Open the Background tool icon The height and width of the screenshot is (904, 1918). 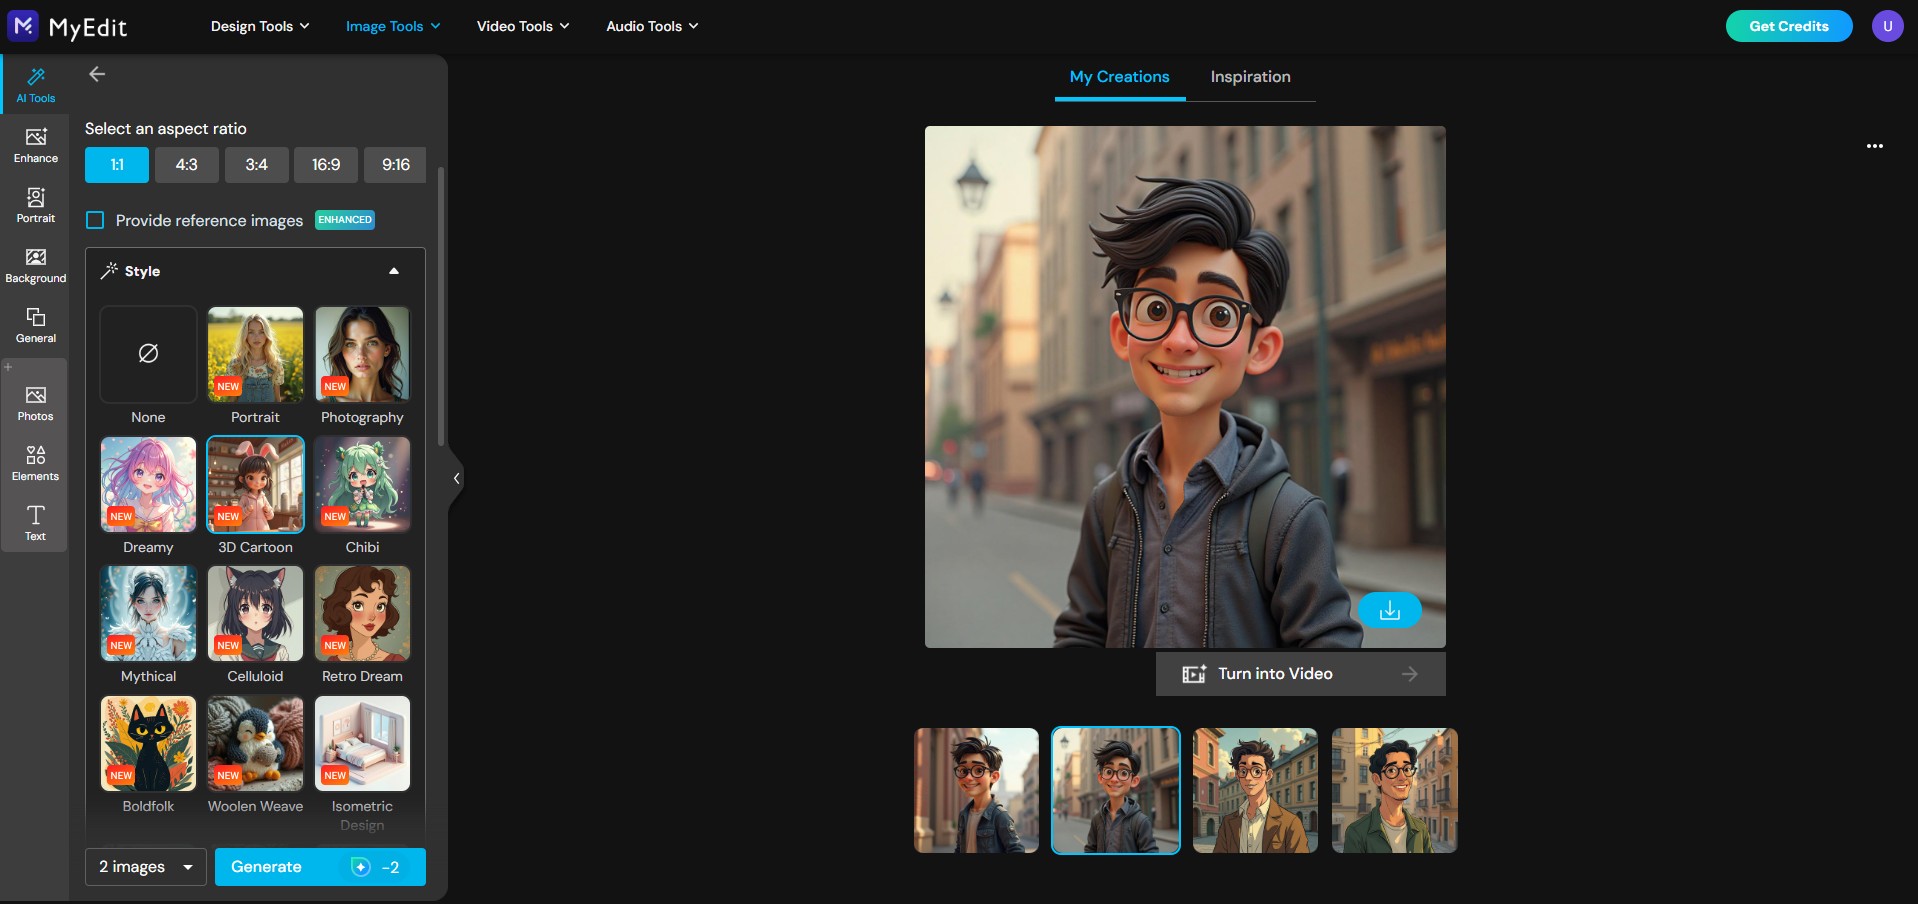click(x=35, y=265)
